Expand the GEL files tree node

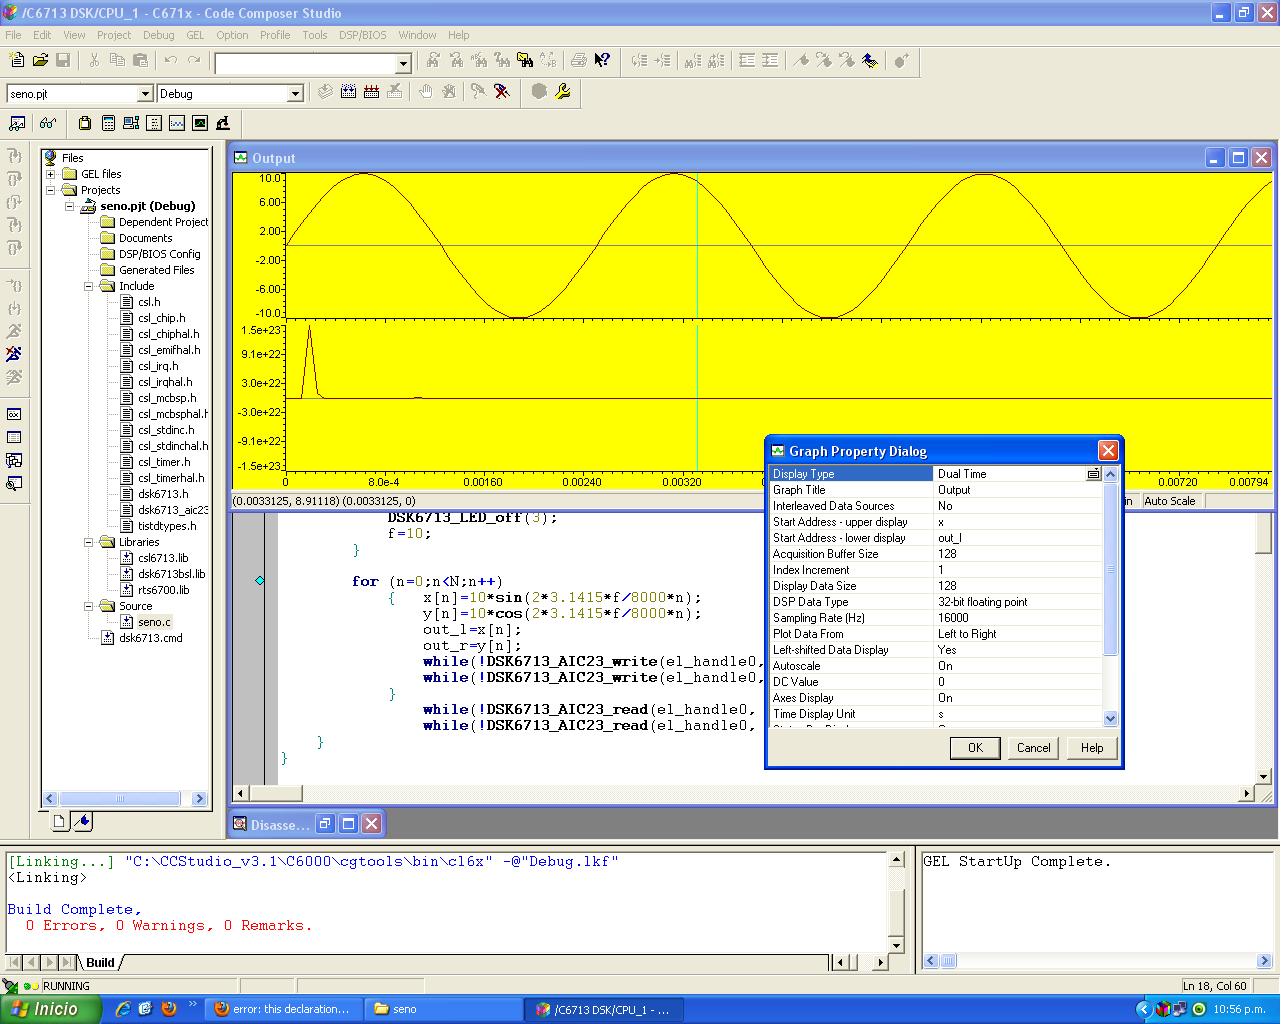coord(50,174)
